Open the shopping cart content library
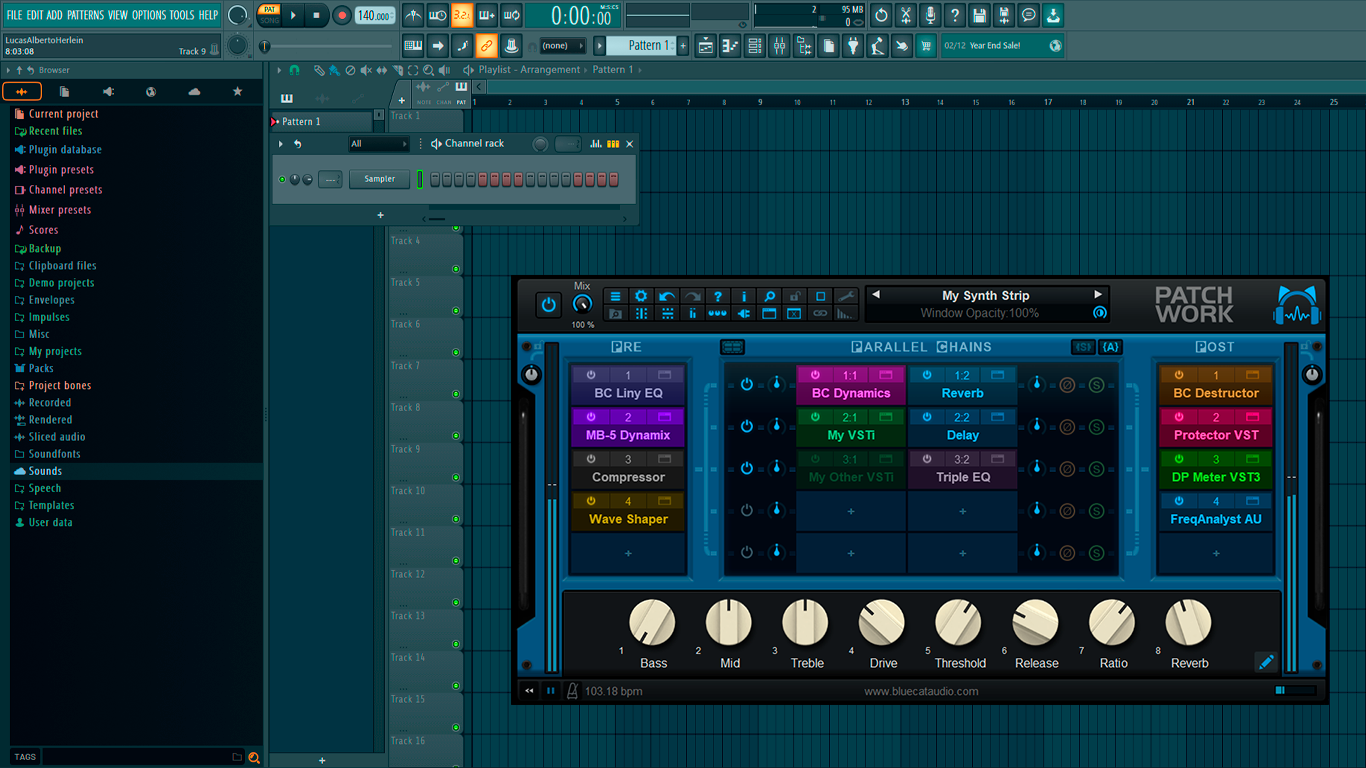The width and height of the screenshot is (1366, 768). coord(926,46)
